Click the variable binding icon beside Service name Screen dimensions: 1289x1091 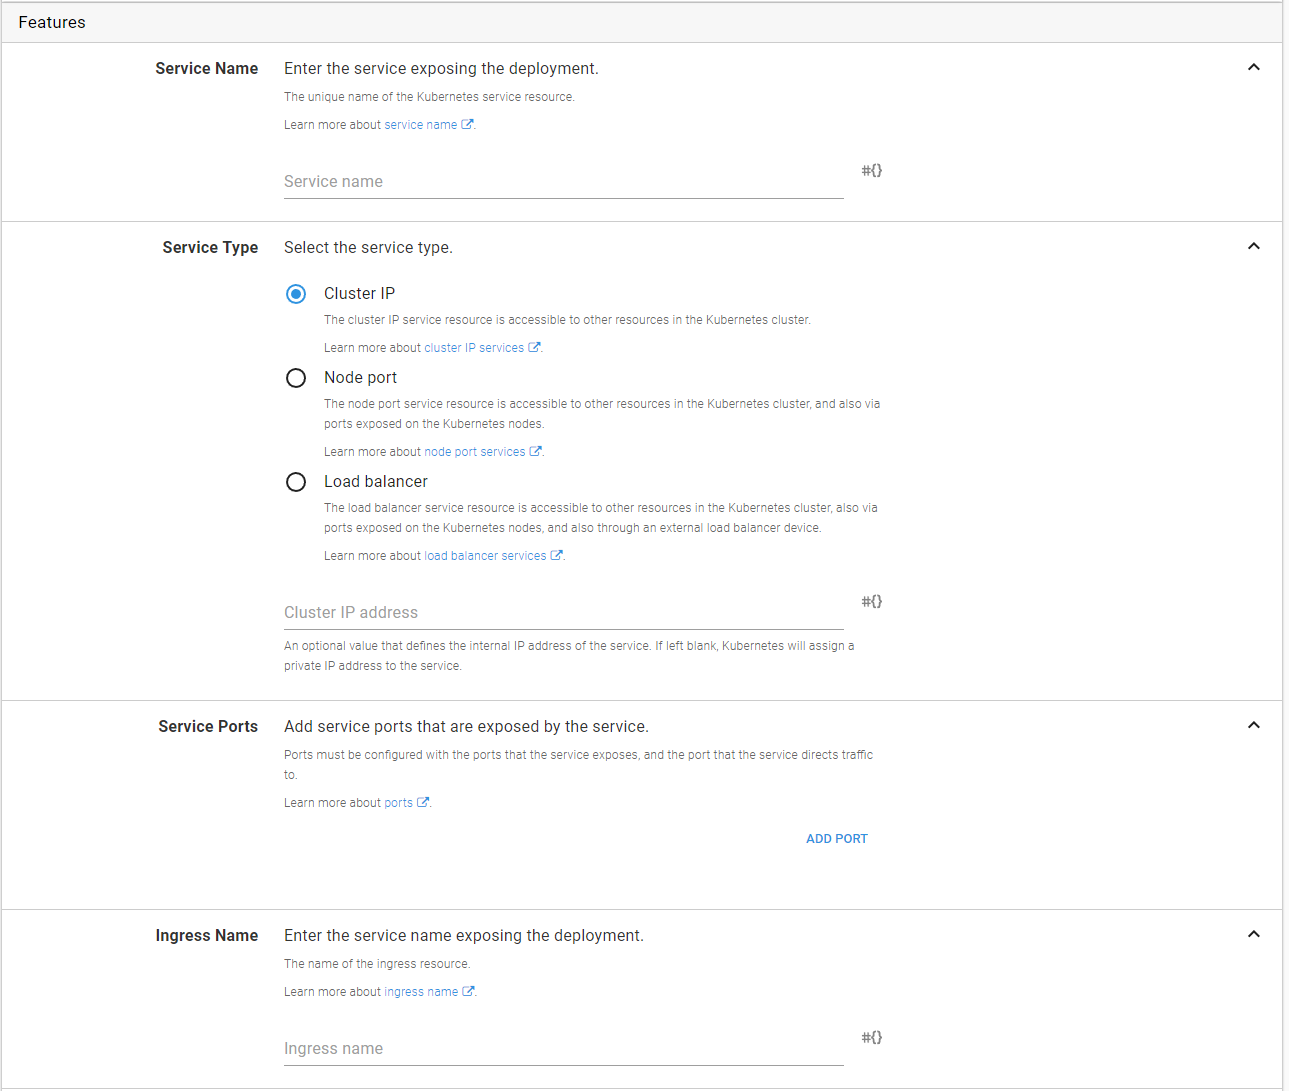(871, 171)
